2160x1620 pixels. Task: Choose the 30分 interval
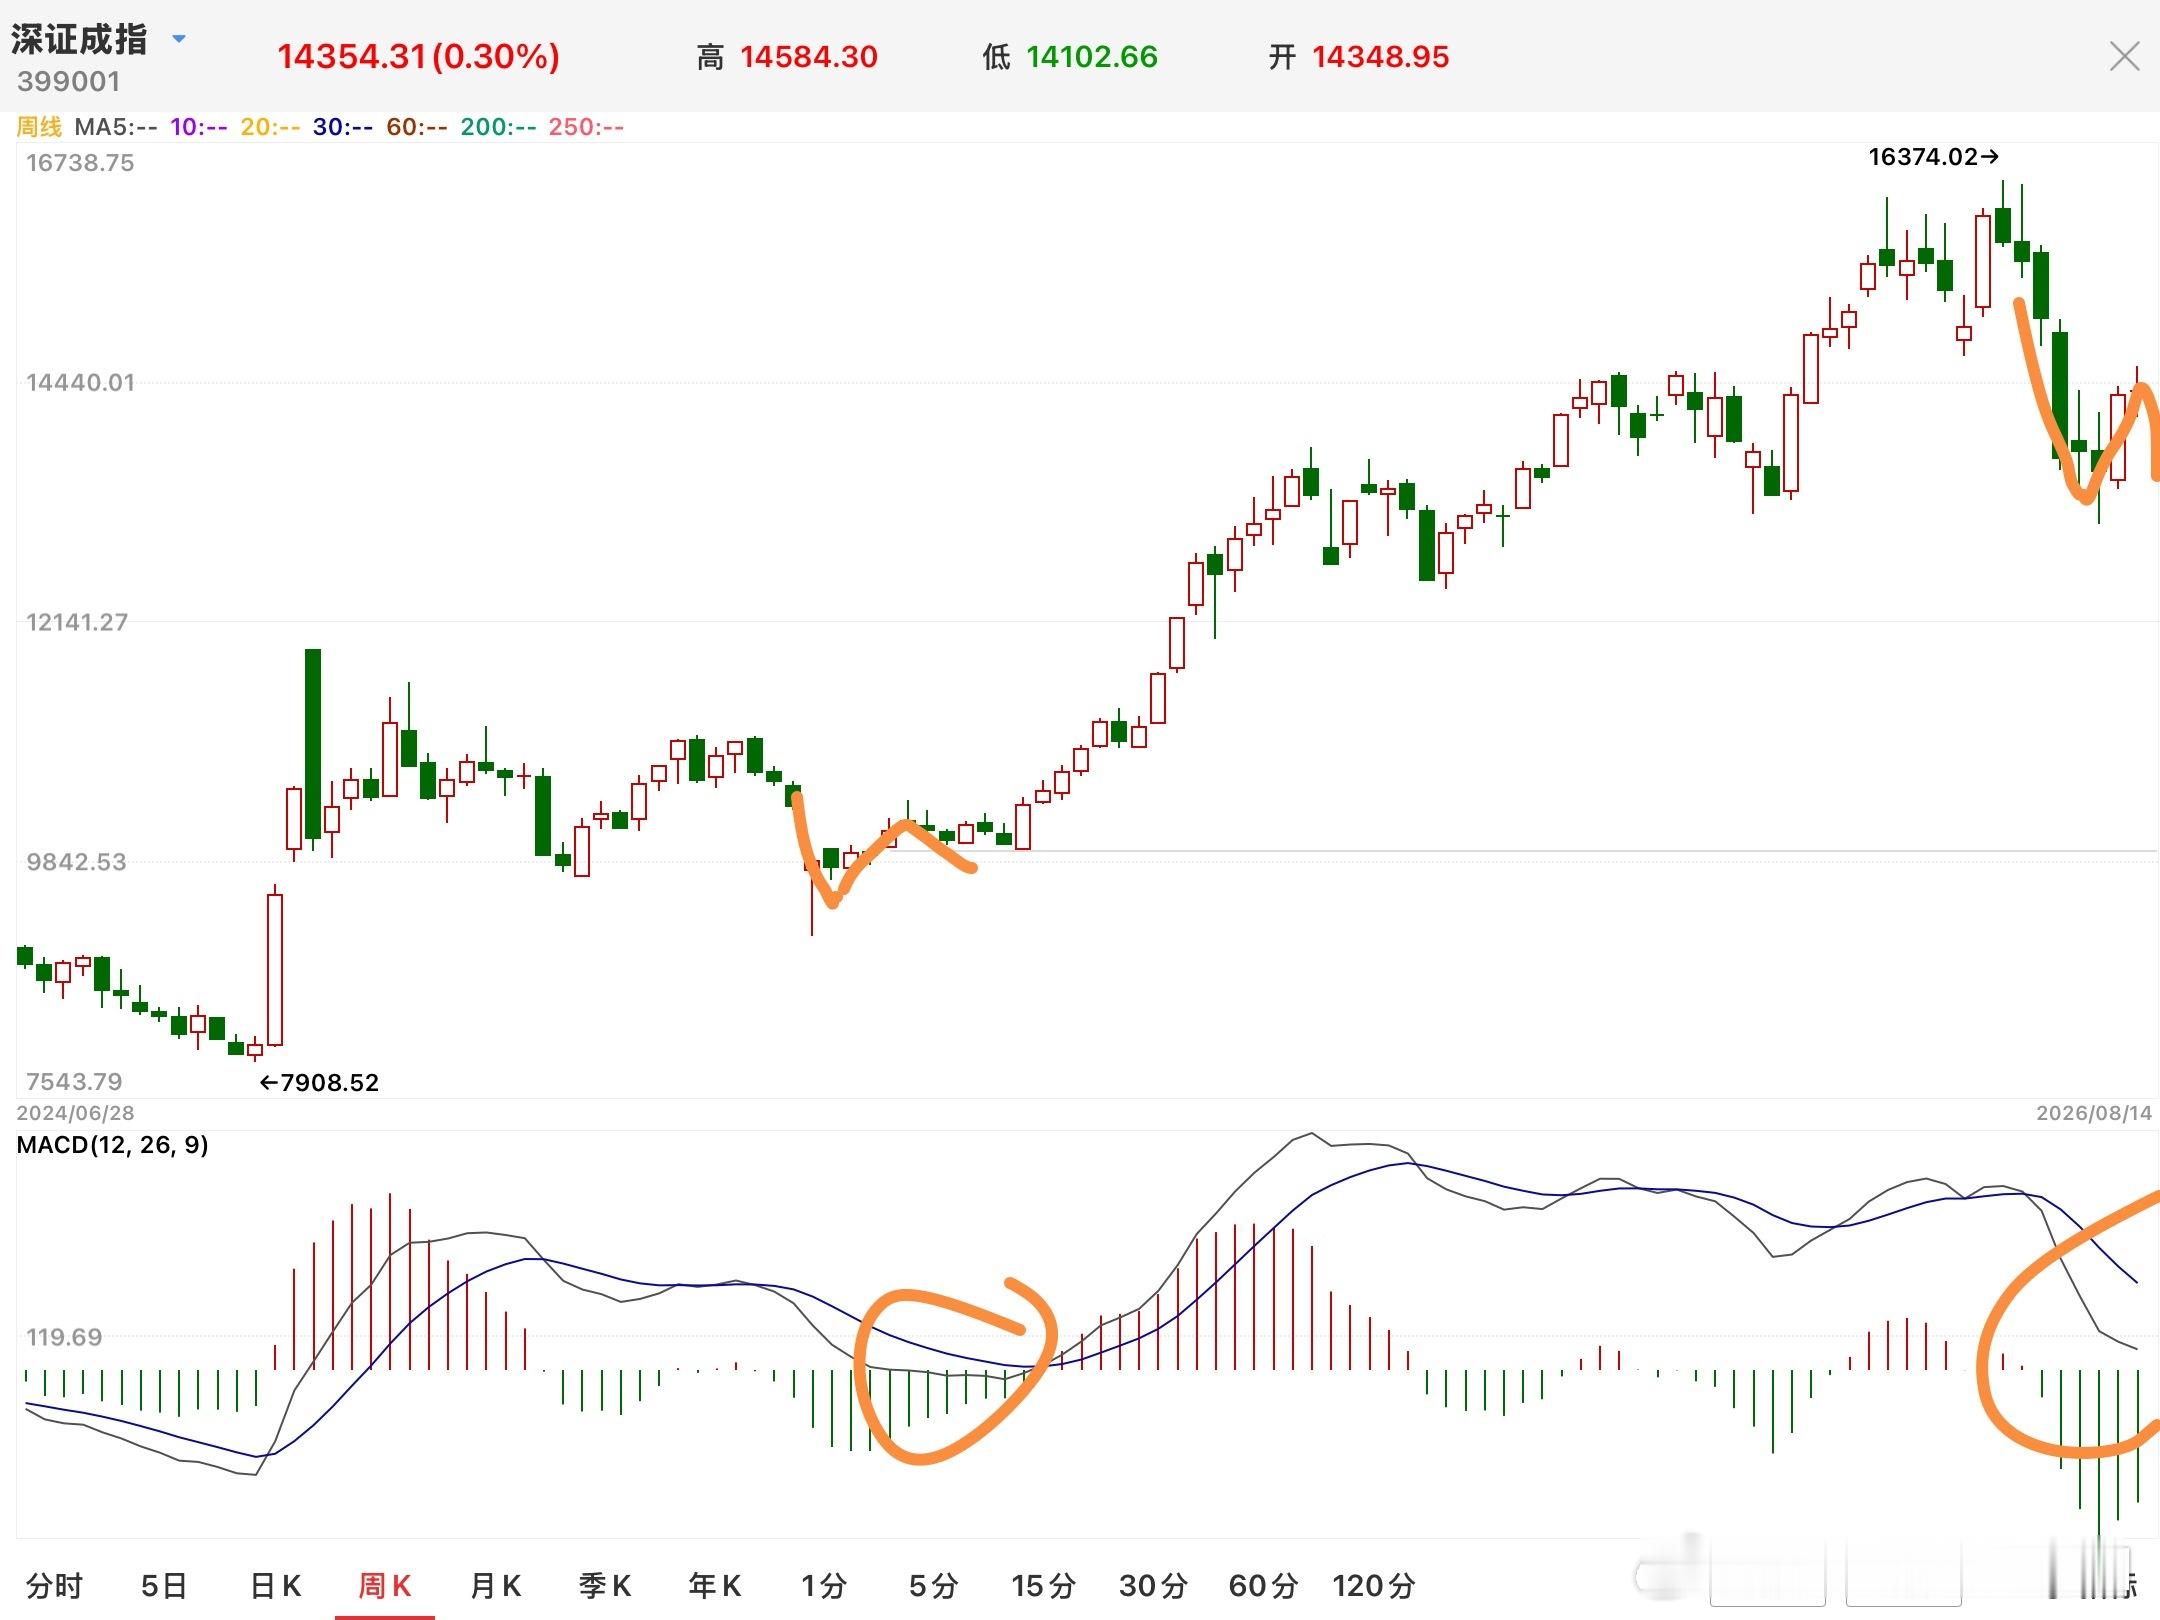(x=1154, y=1585)
